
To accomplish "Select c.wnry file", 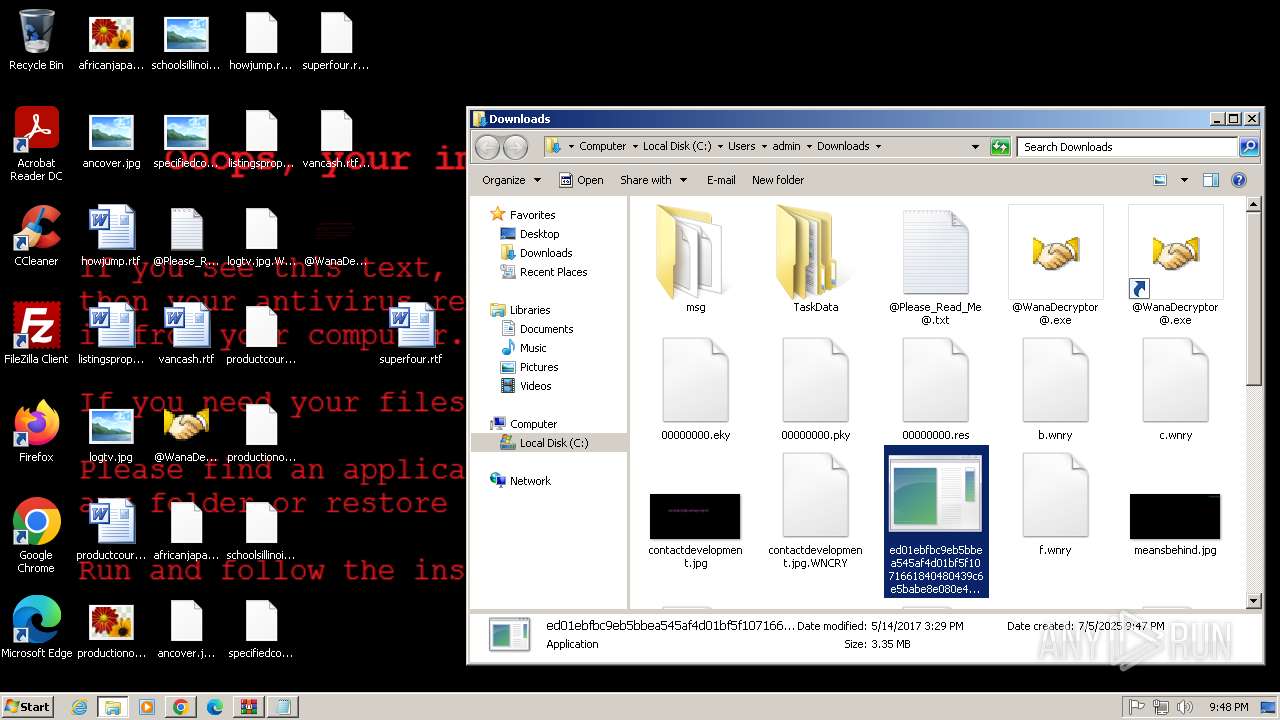I will click(1175, 389).
